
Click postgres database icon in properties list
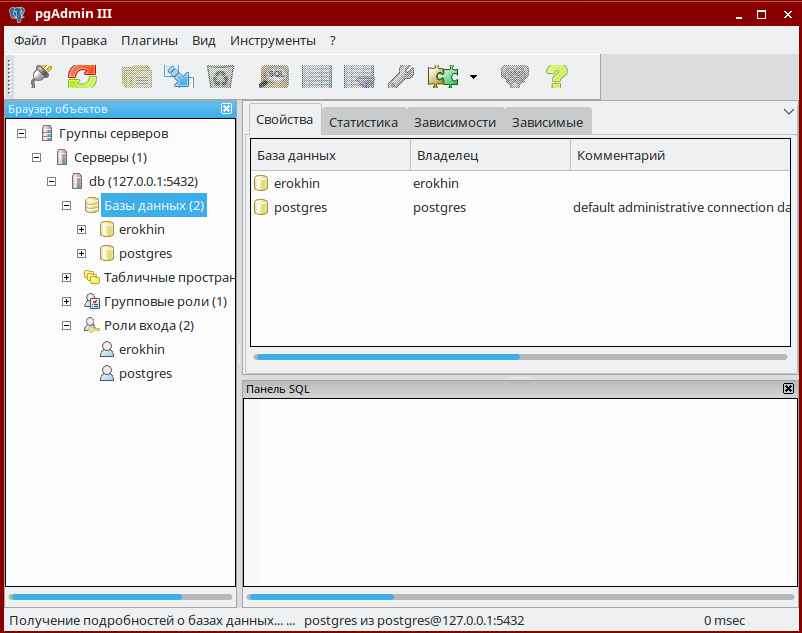[x=261, y=208]
